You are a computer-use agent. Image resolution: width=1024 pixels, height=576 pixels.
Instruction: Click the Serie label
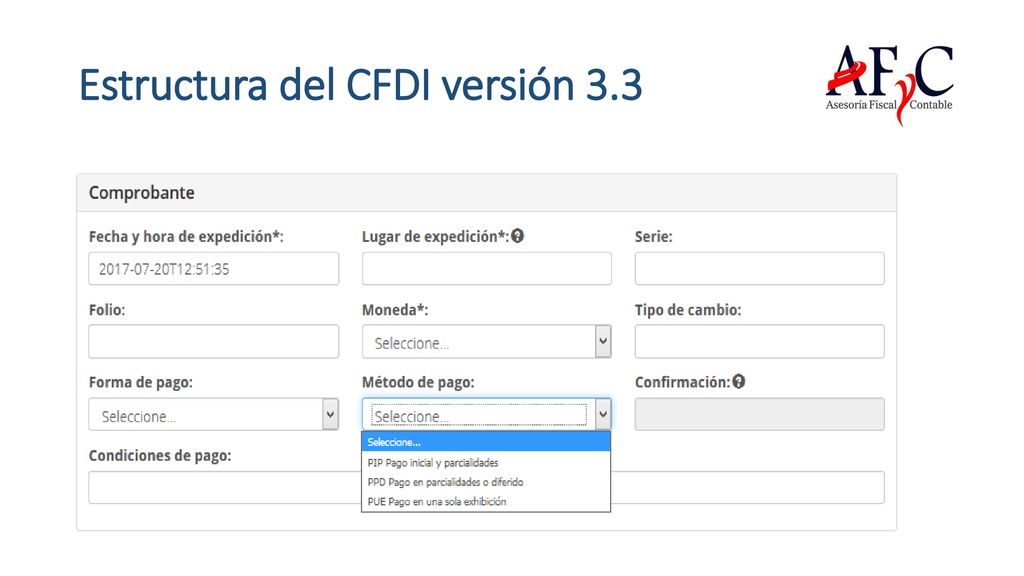(653, 236)
